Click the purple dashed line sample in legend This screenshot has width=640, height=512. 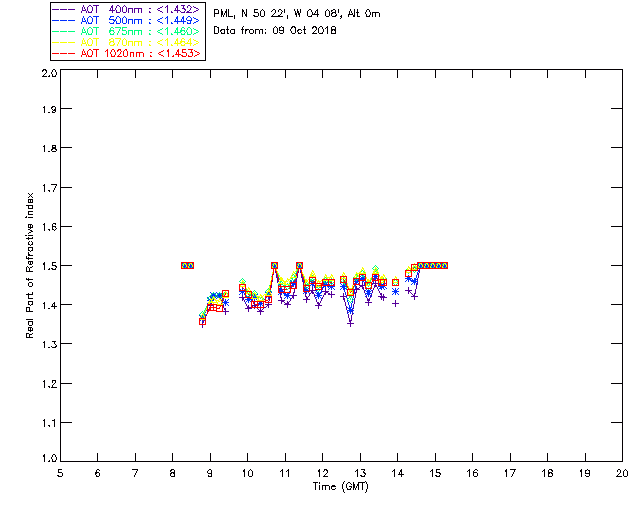coord(64,9)
